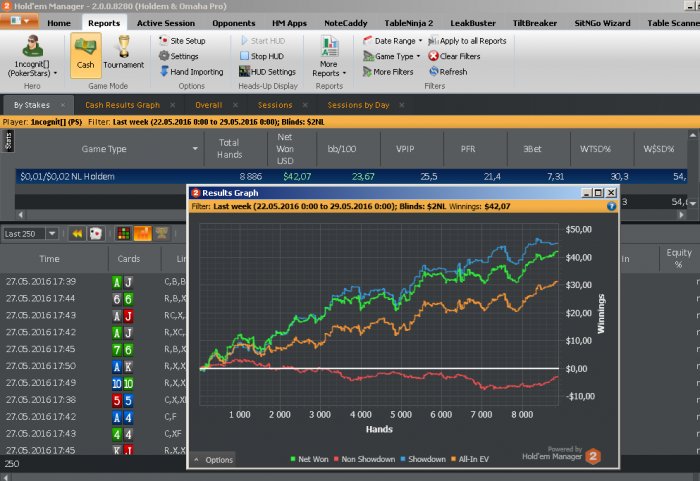Image resolution: width=700 pixels, height=481 pixels.
Task: Sort by PFR column
Action: (475, 149)
